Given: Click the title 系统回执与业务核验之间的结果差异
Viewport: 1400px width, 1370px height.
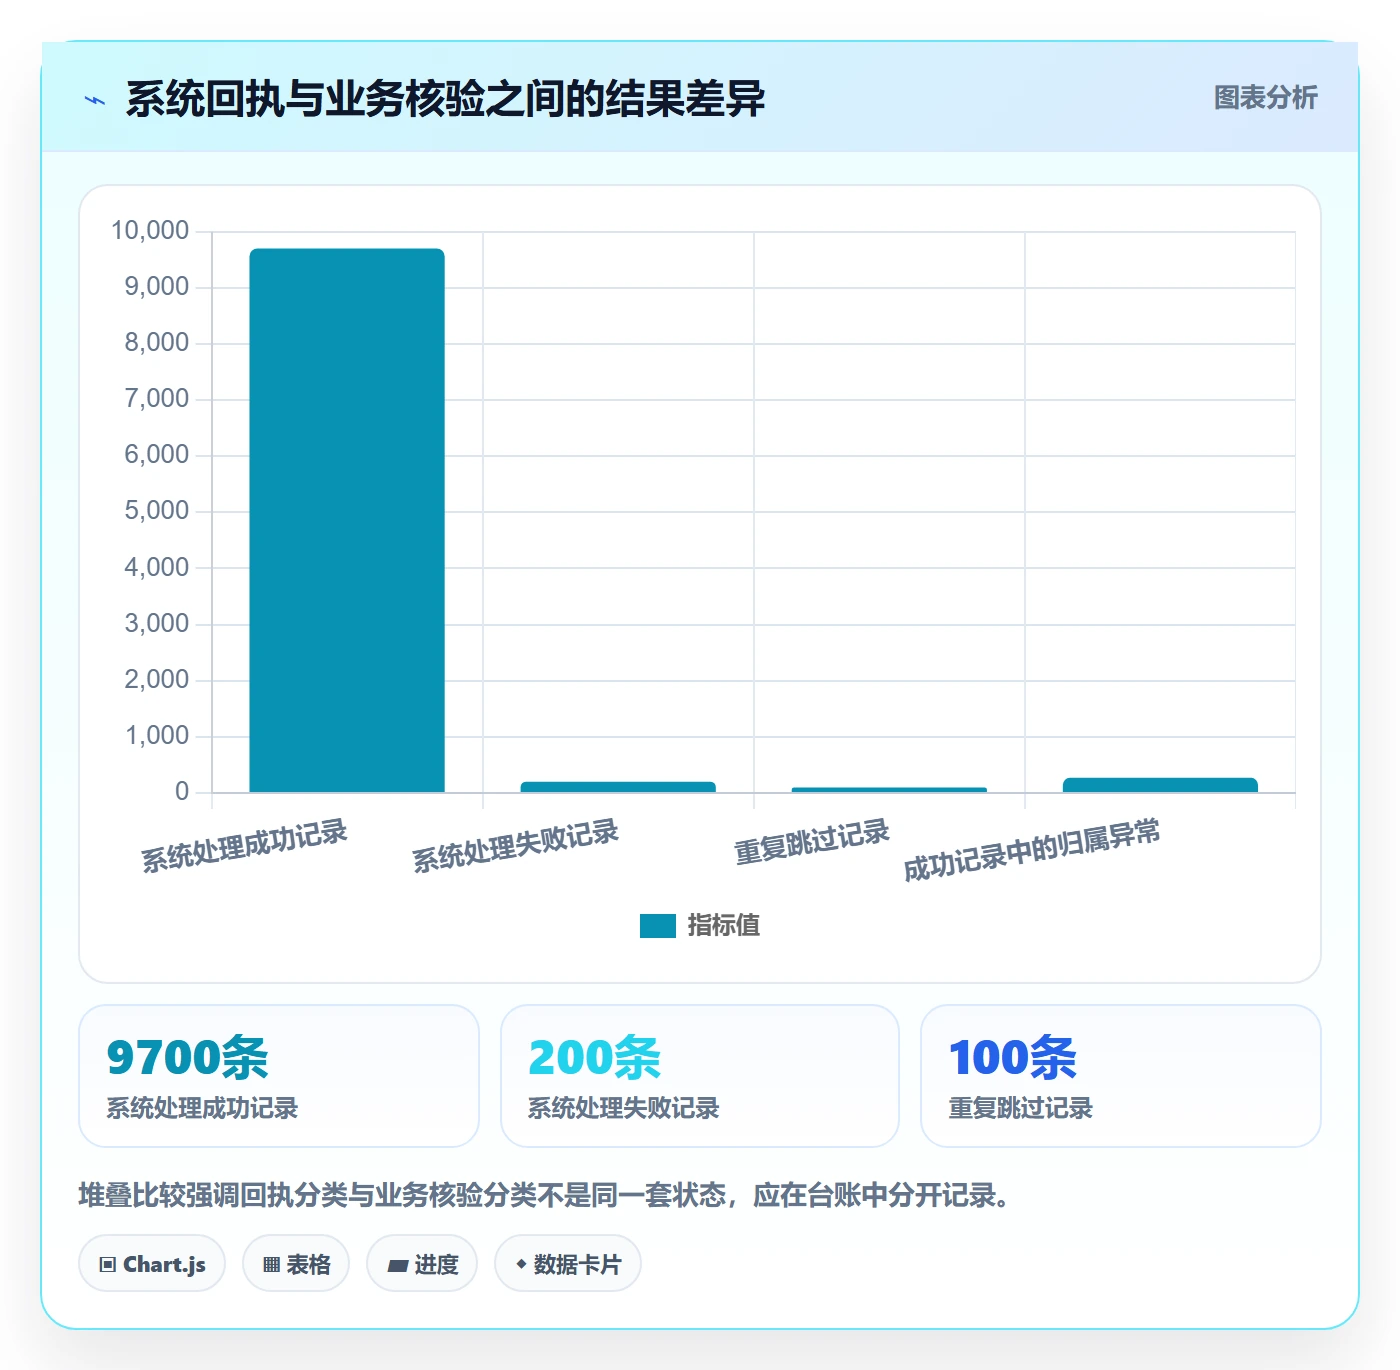Looking at the screenshot, I should click(x=445, y=99).
